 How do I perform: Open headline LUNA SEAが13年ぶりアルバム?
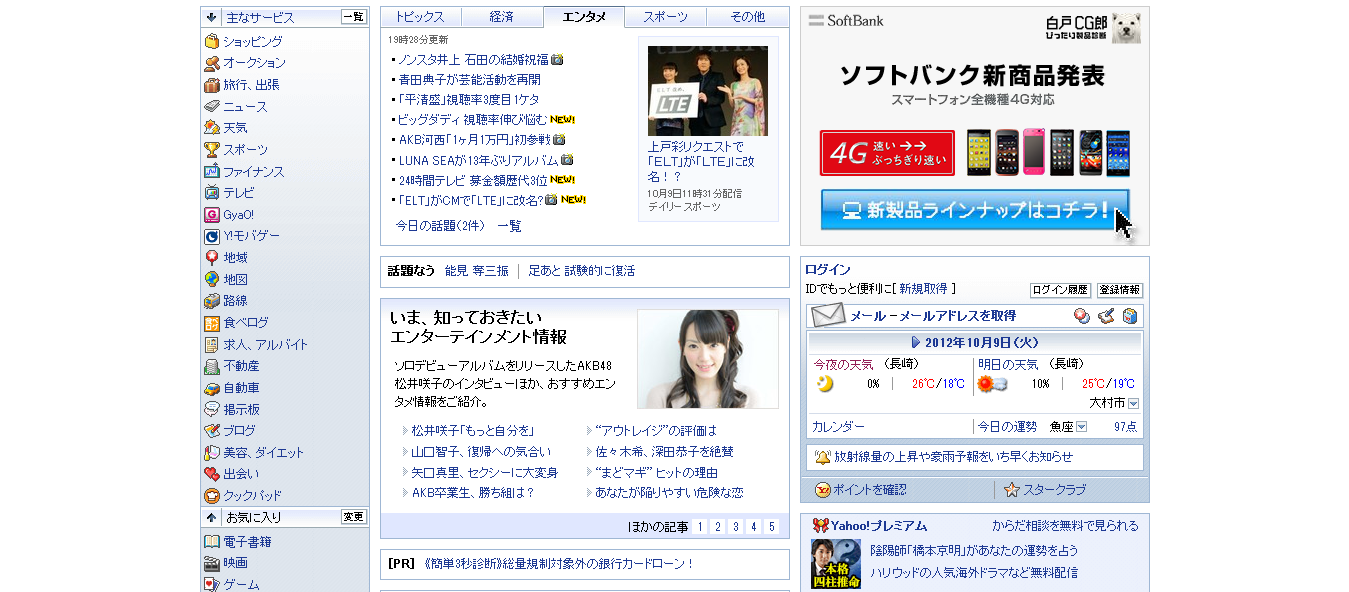(478, 159)
